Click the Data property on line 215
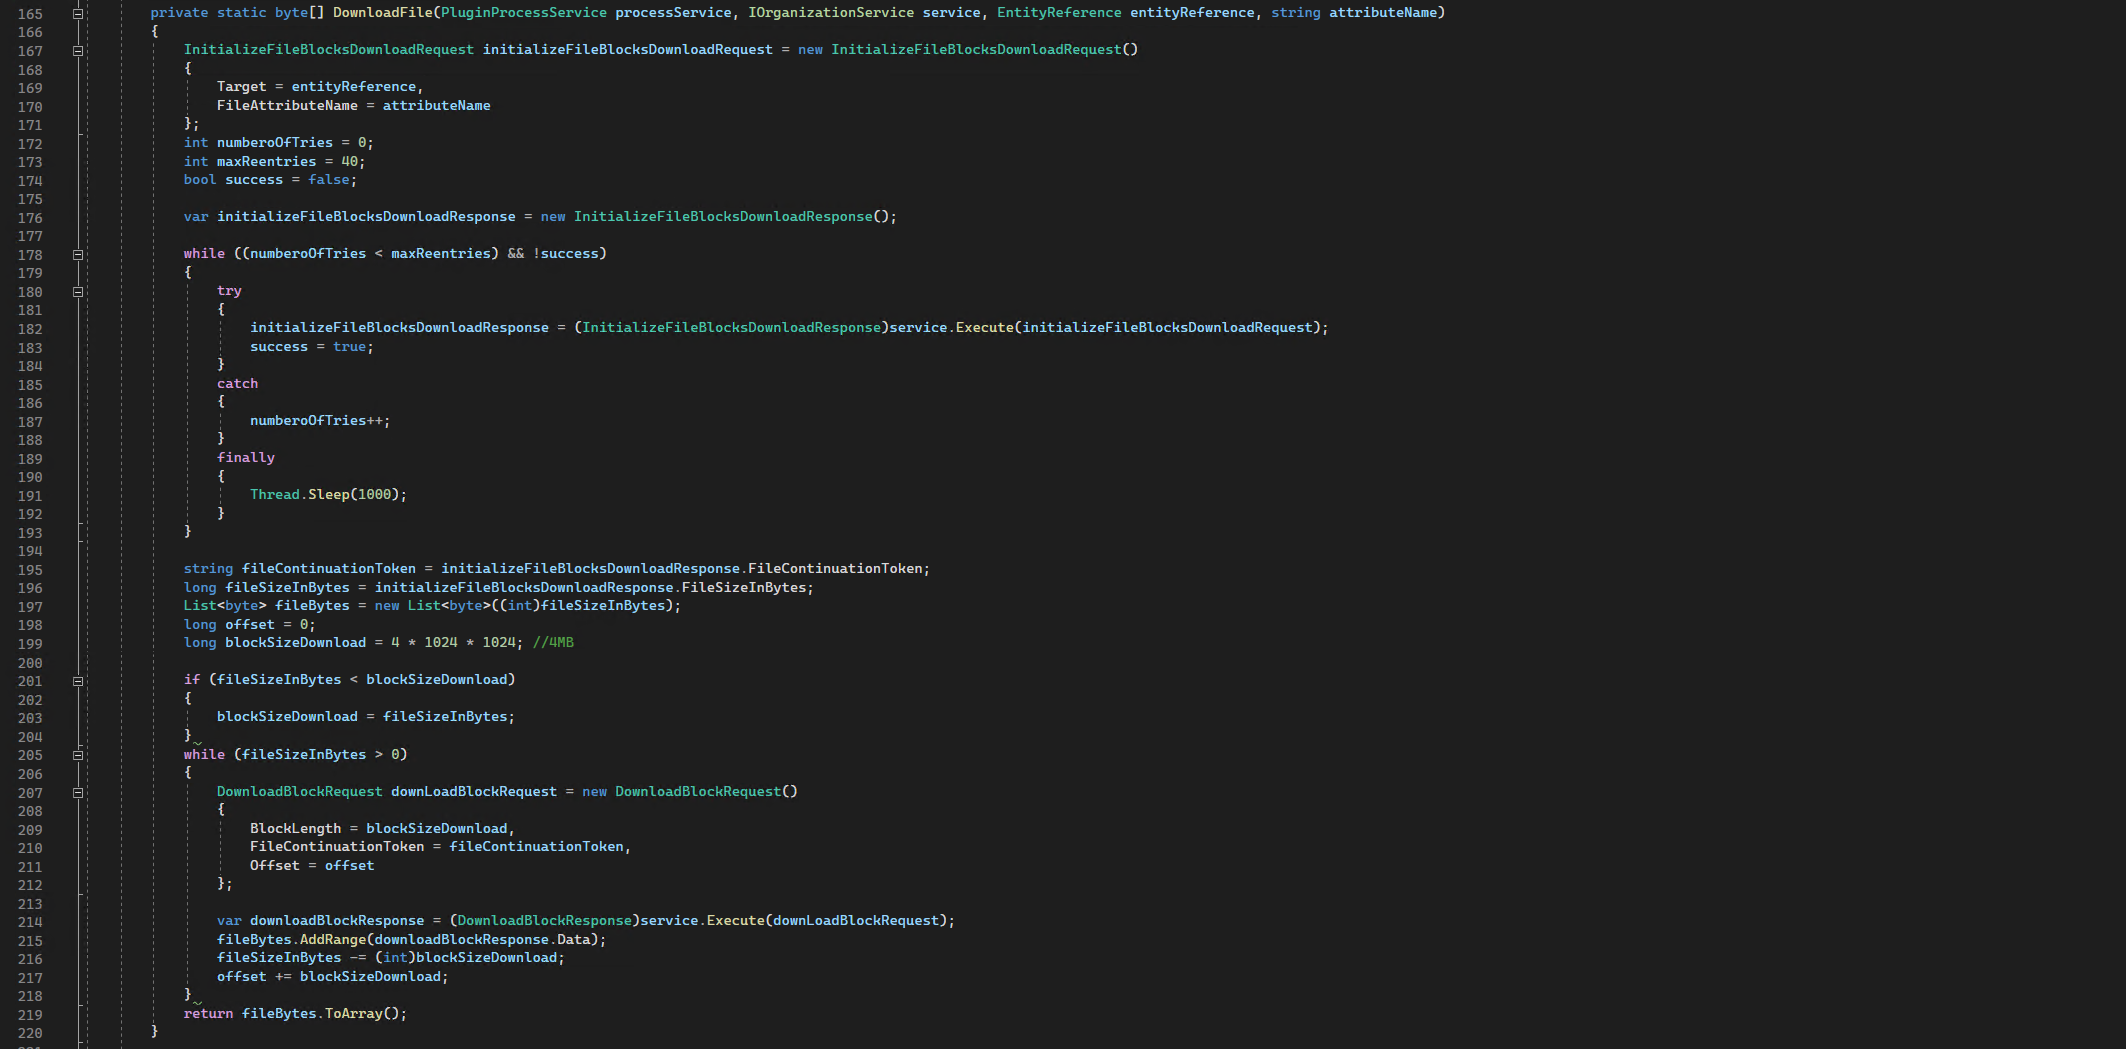This screenshot has height=1049, width=2126. click(574, 939)
